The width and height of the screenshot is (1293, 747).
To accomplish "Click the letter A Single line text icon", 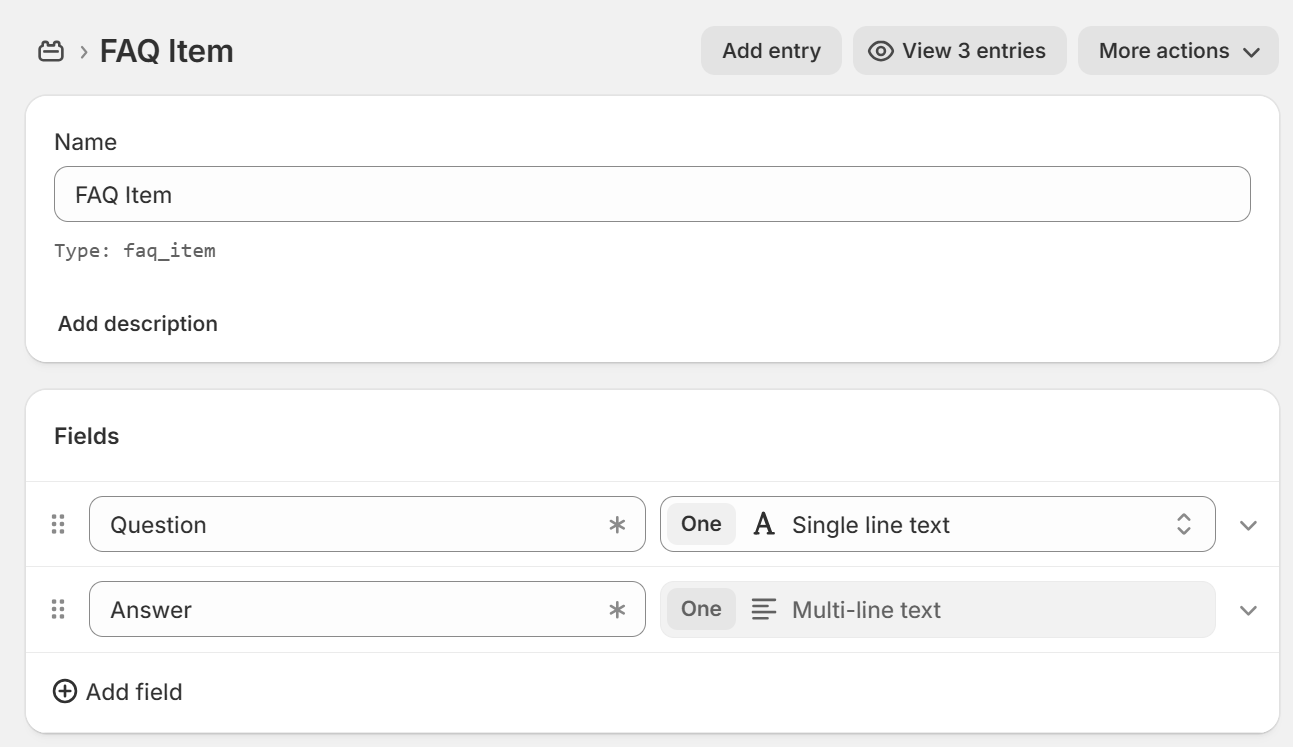I will [764, 524].
